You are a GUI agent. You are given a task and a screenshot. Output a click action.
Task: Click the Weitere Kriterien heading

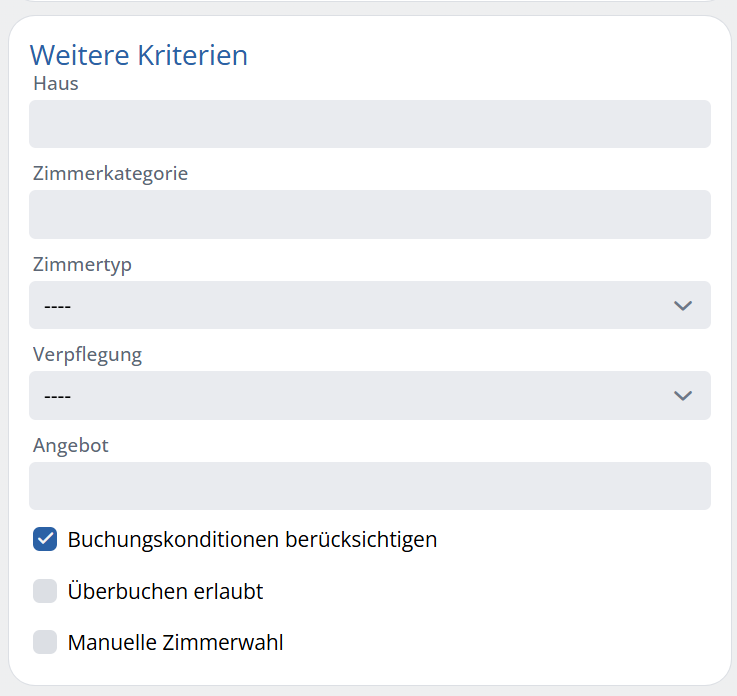click(x=139, y=55)
